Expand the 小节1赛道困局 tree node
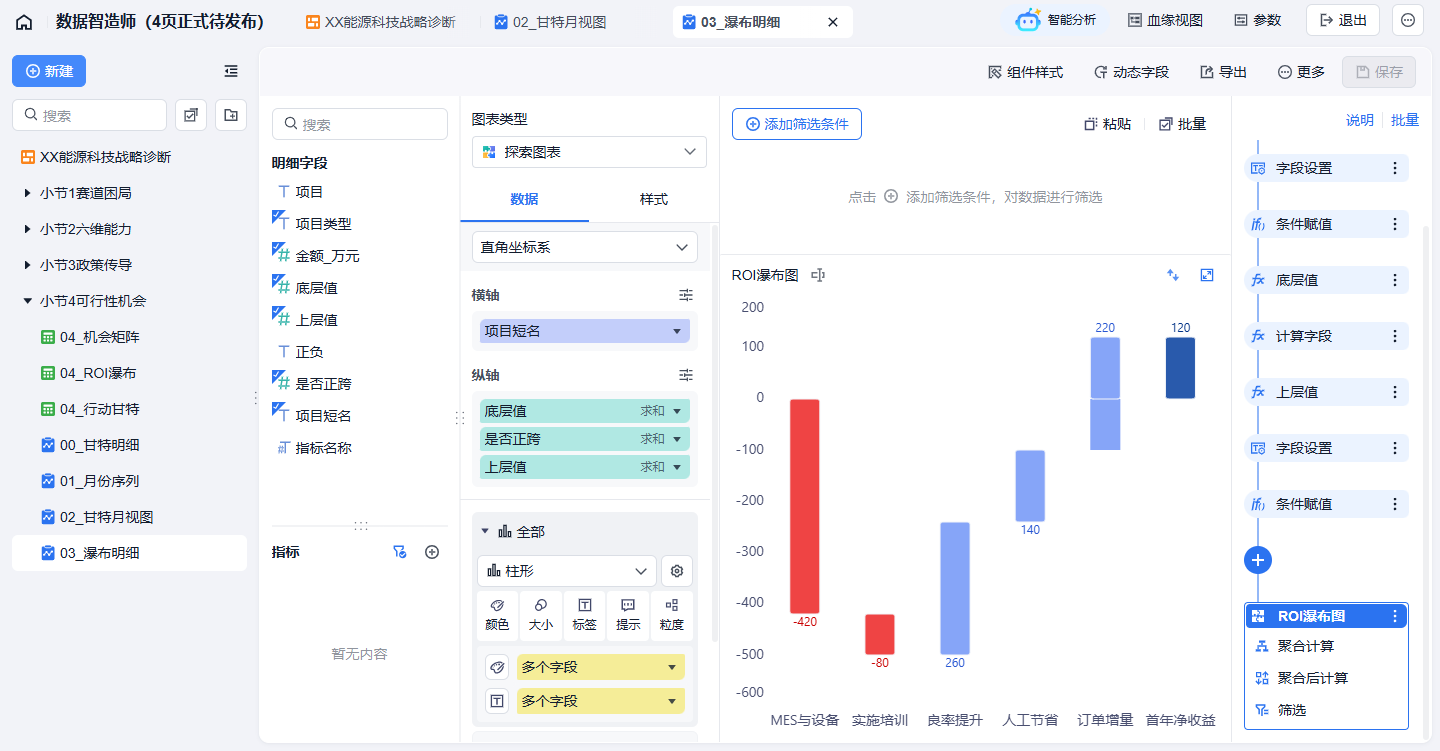 (x=27, y=193)
